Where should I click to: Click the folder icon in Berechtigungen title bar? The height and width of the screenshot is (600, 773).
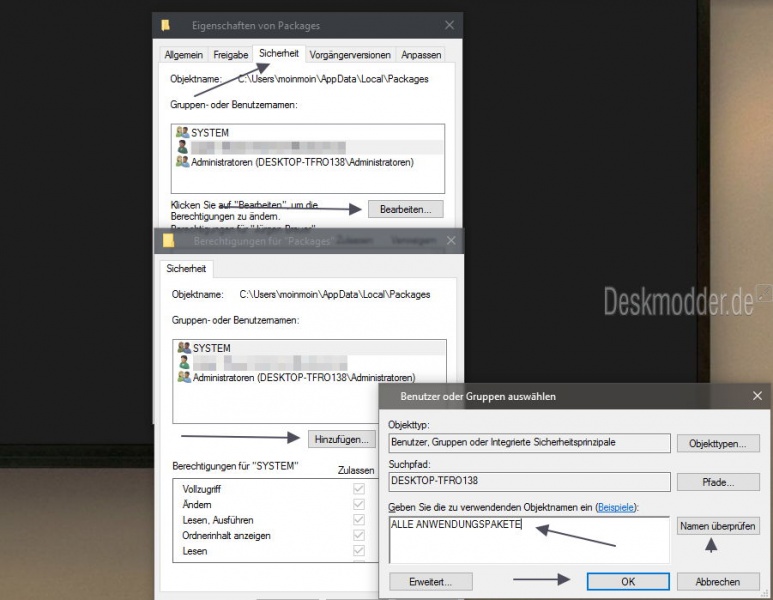pos(169,241)
